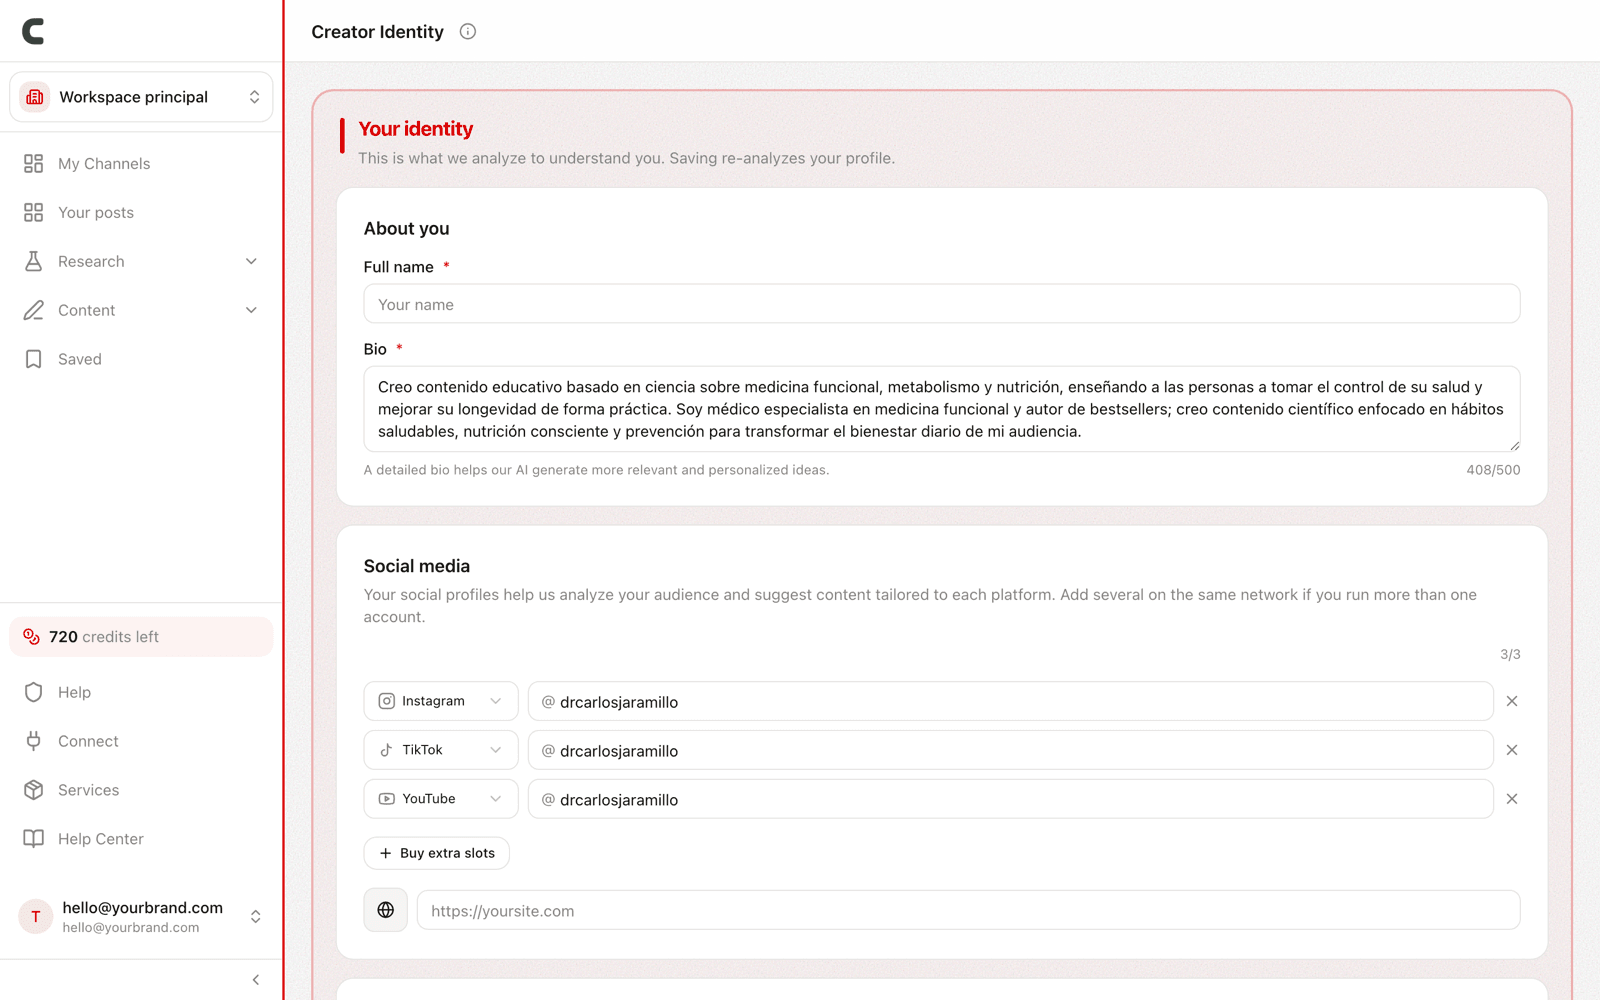
Task: Click the TikTok logo icon
Action: pos(387,750)
